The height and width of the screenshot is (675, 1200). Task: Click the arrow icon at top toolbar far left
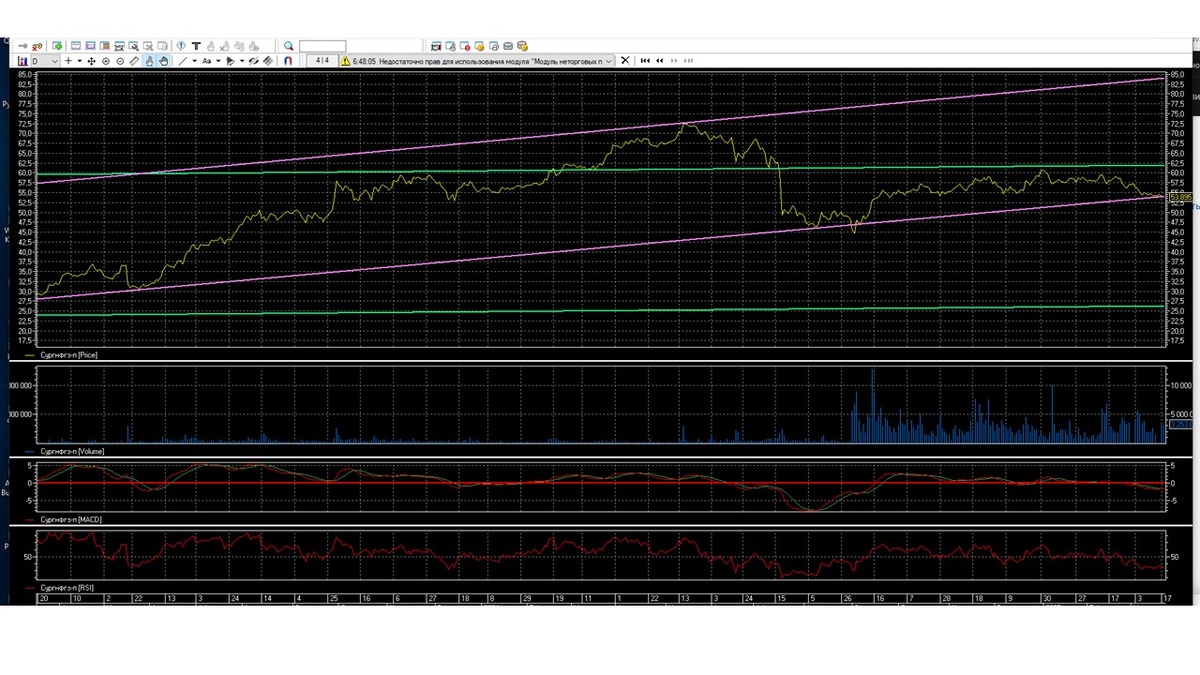23,46
